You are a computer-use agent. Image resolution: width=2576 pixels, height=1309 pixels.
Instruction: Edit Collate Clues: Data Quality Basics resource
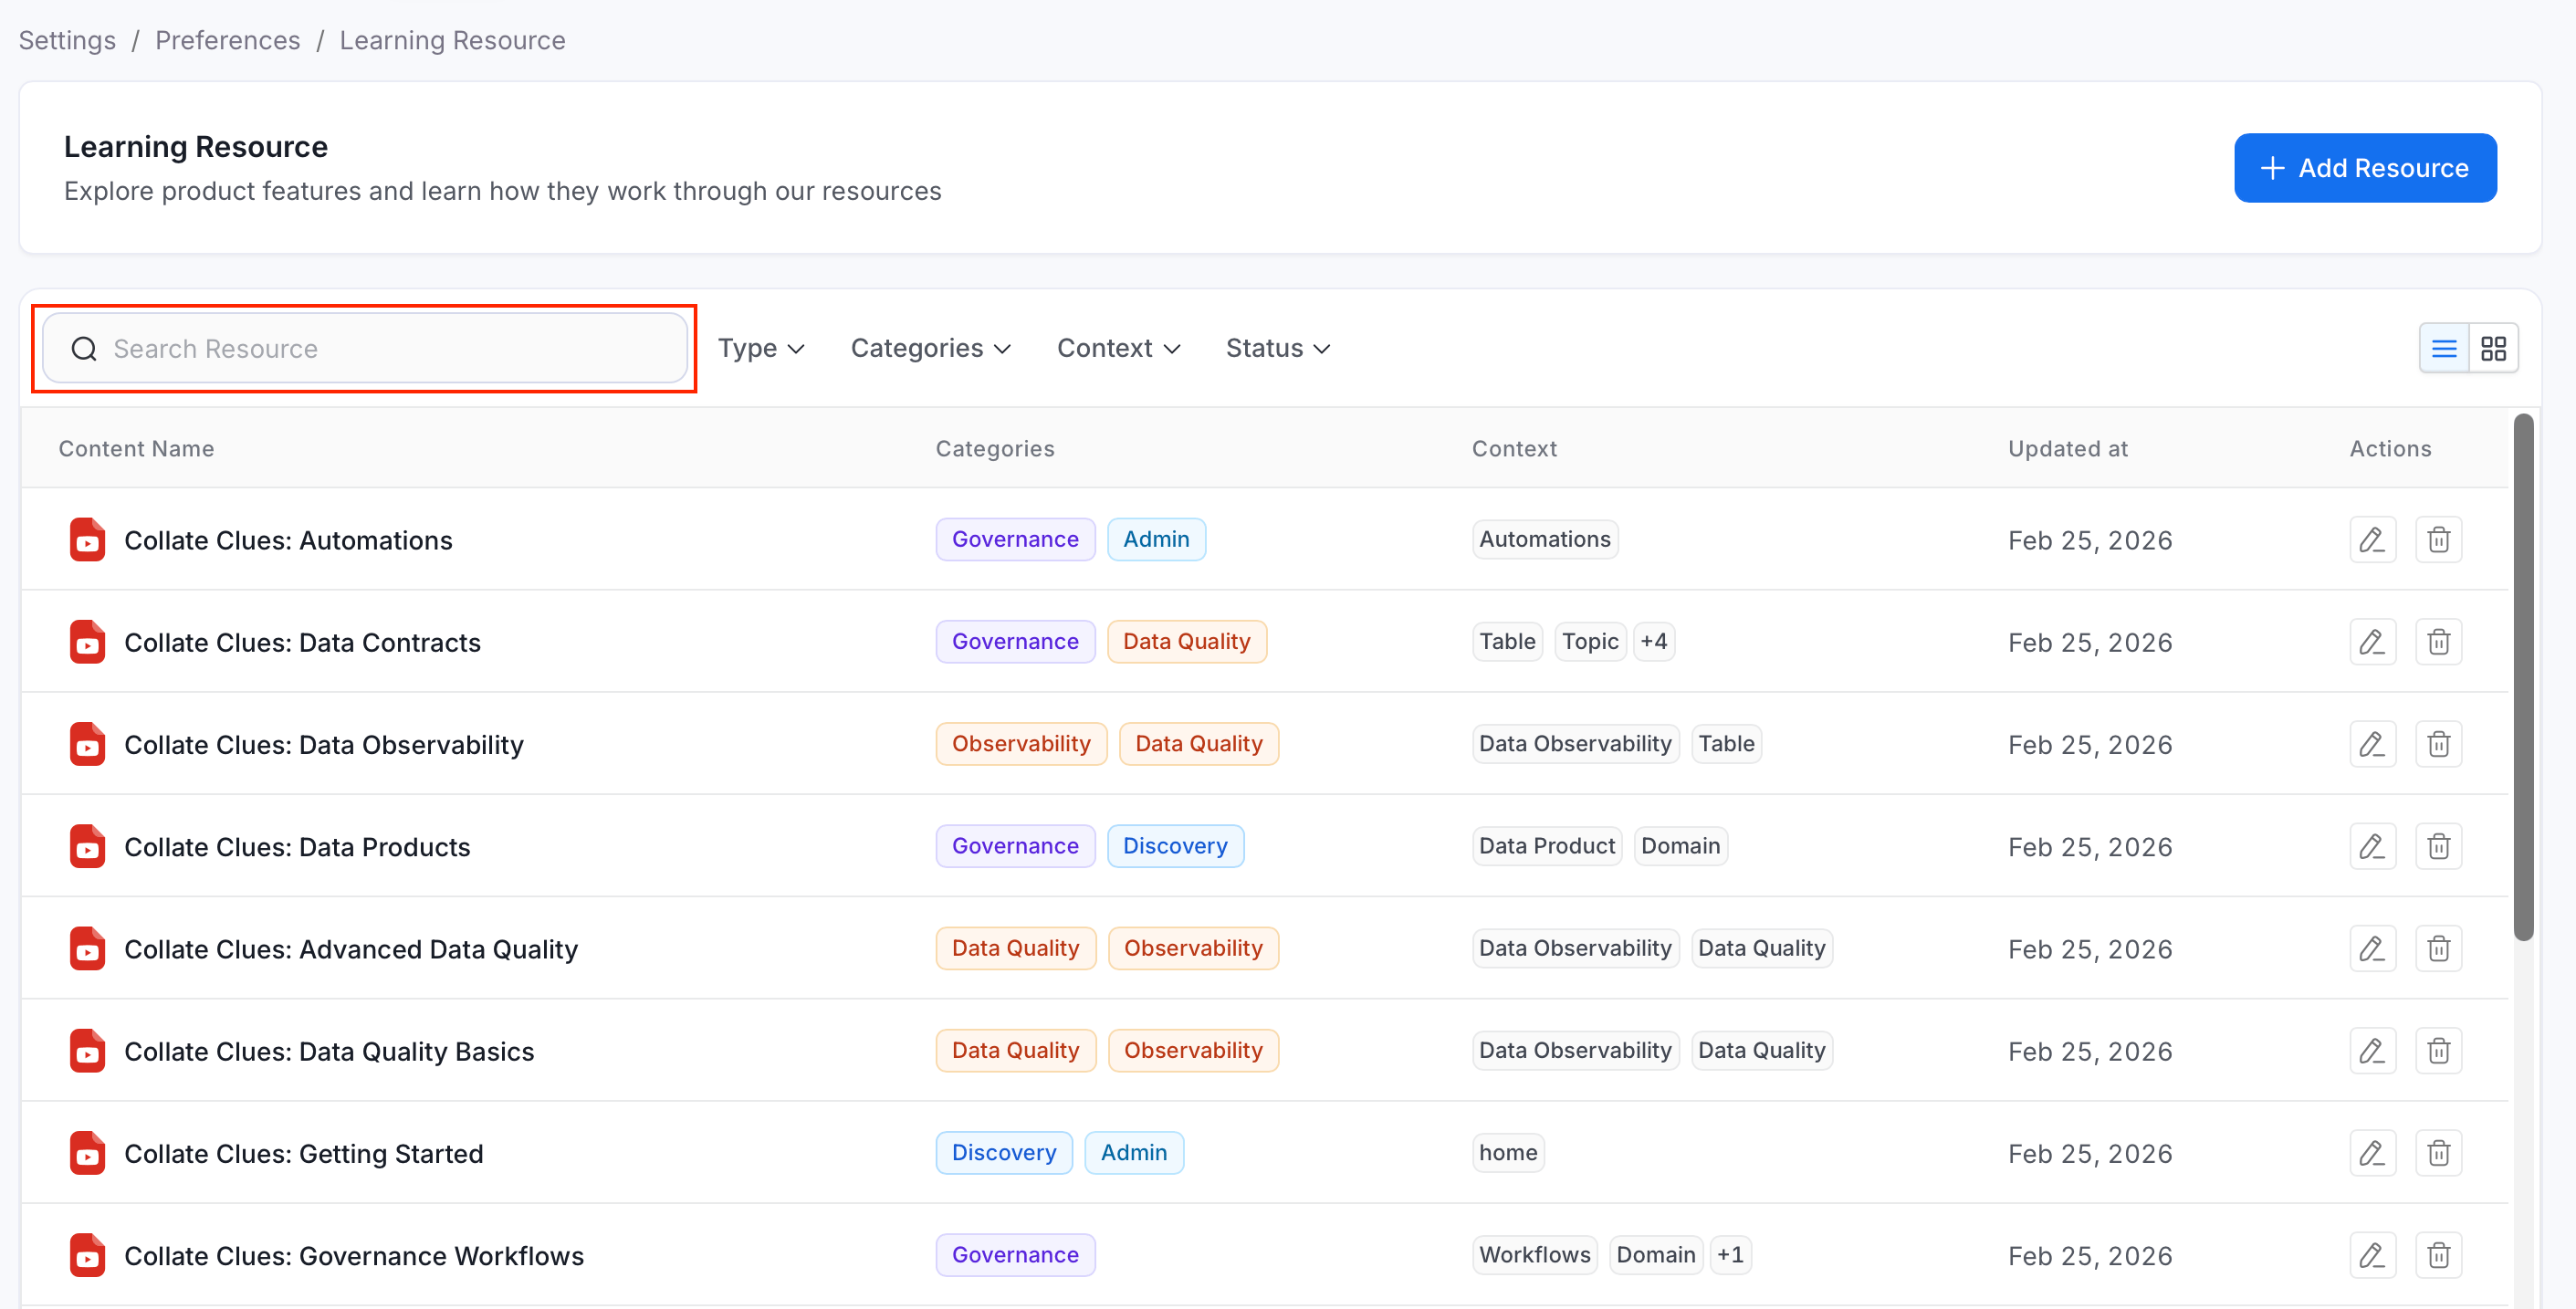[2372, 1050]
